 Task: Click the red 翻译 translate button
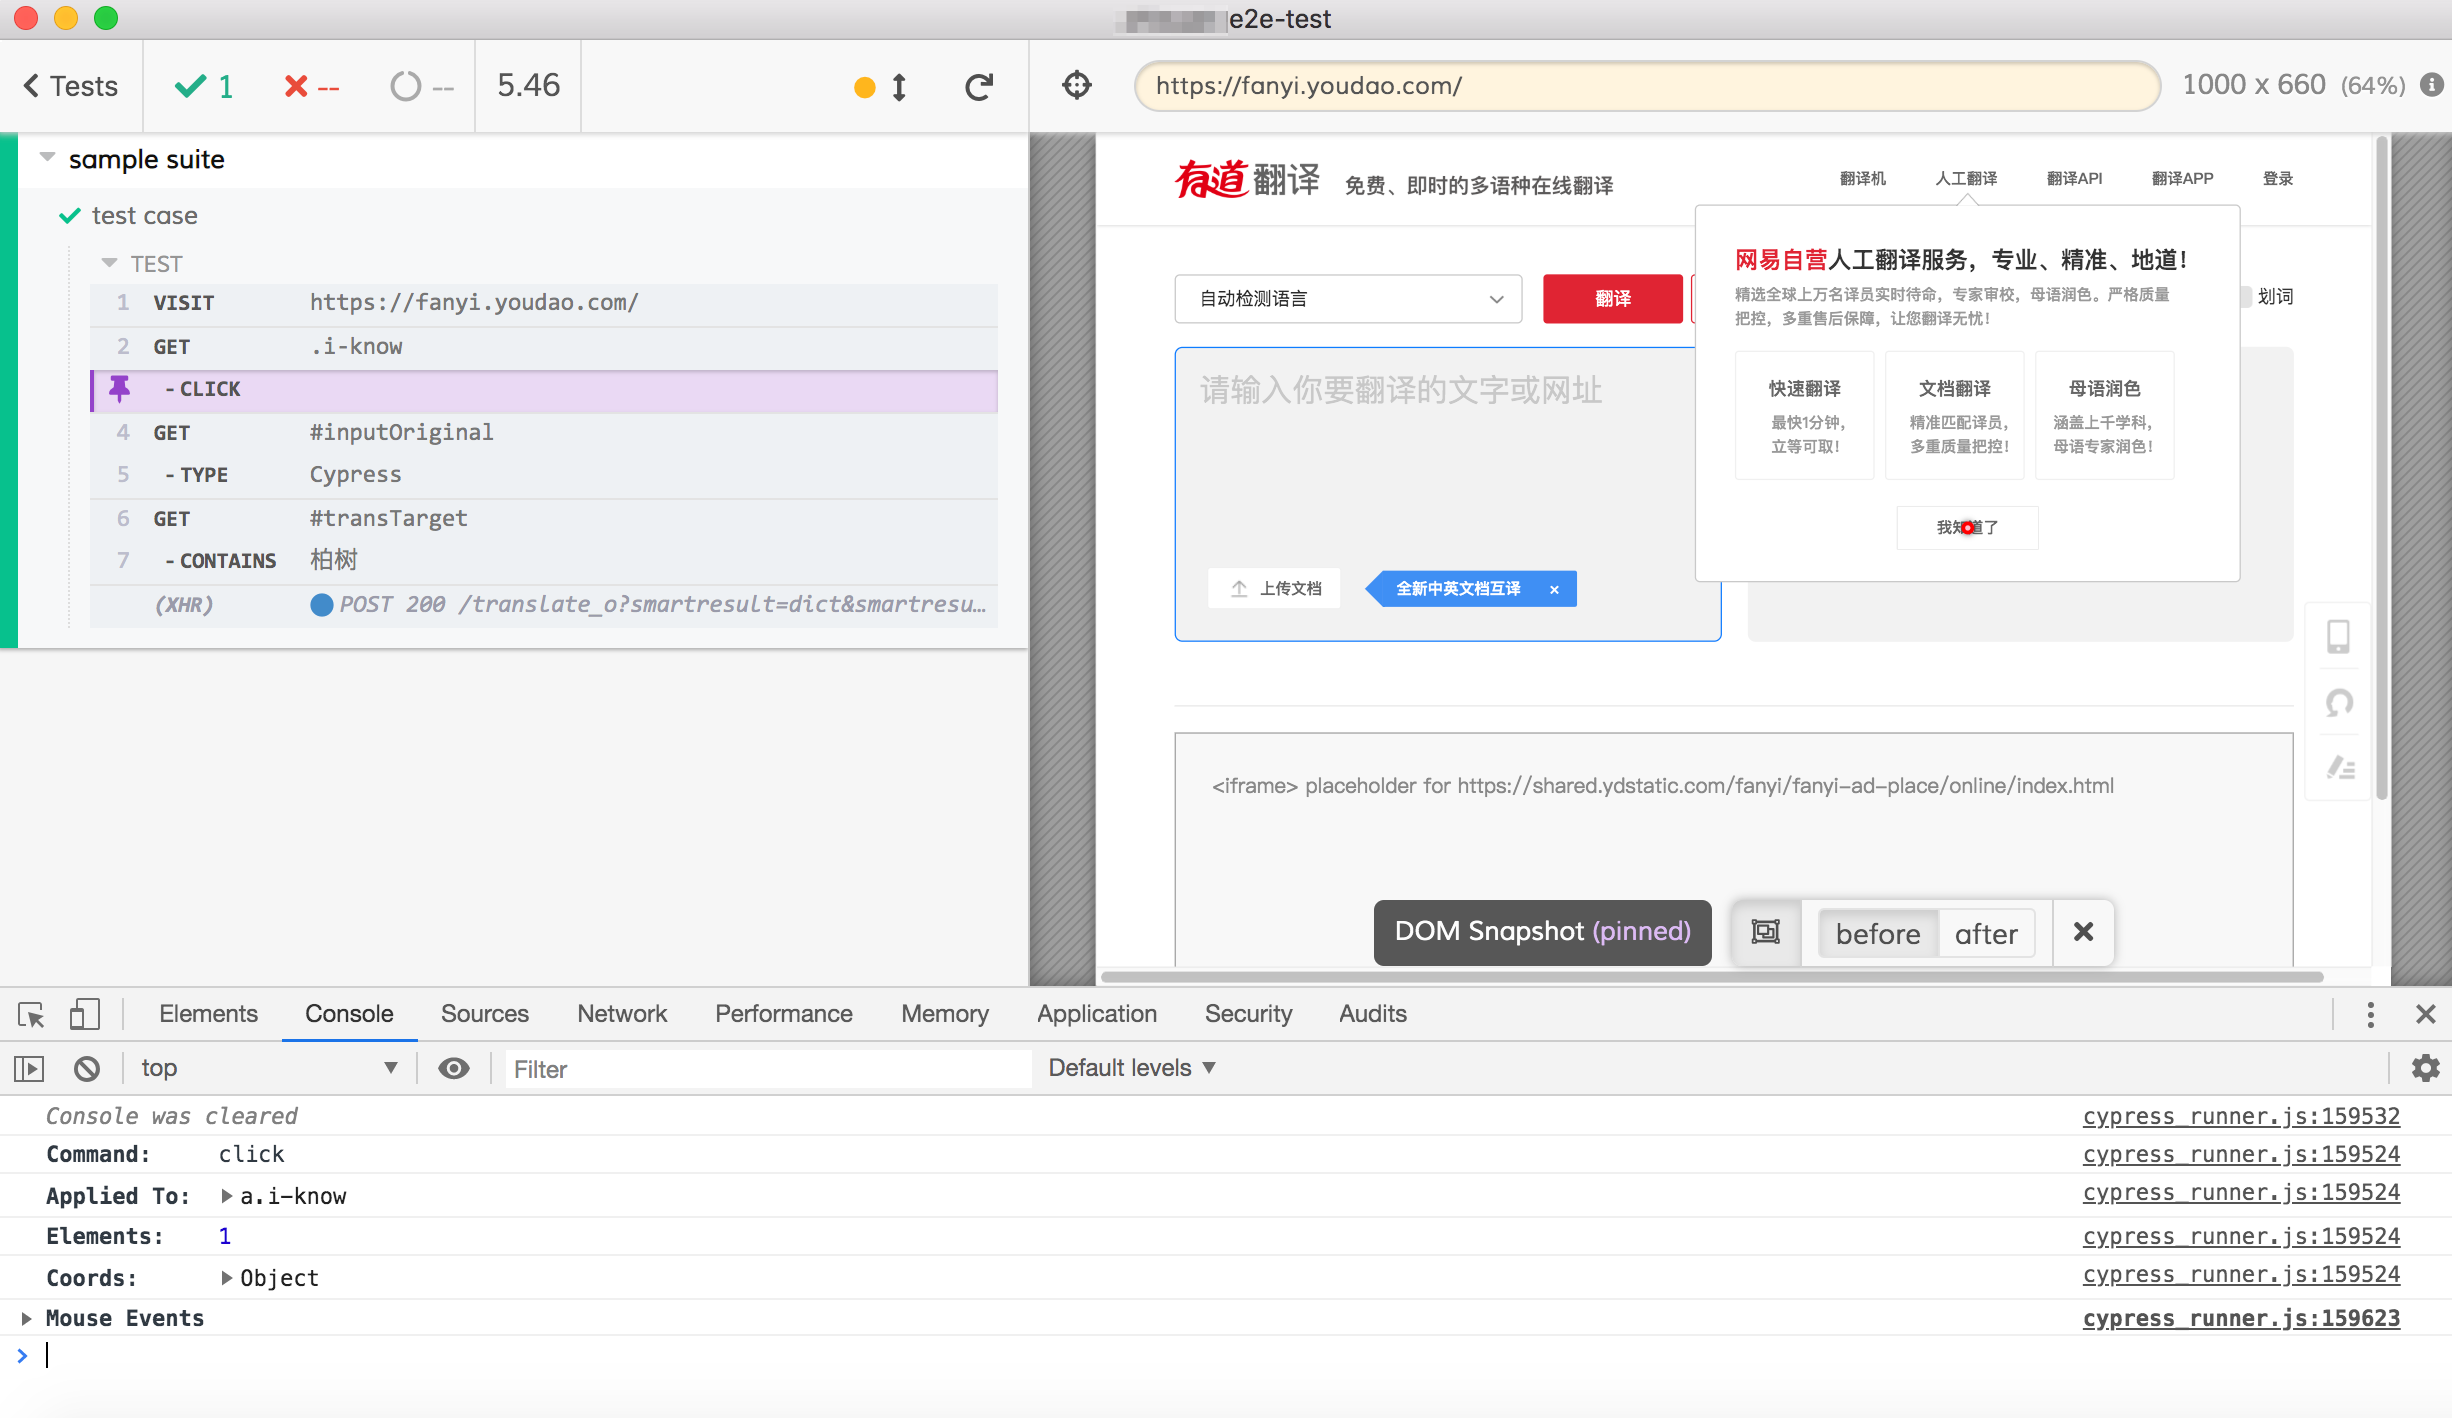click(1612, 299)
